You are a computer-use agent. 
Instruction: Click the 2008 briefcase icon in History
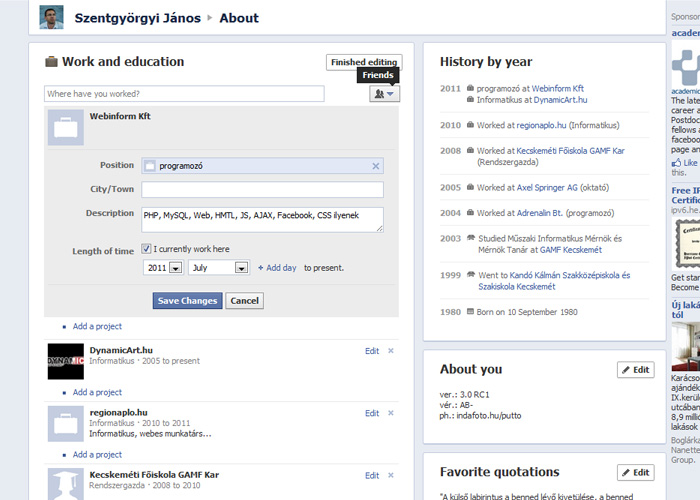click(470, 150)
